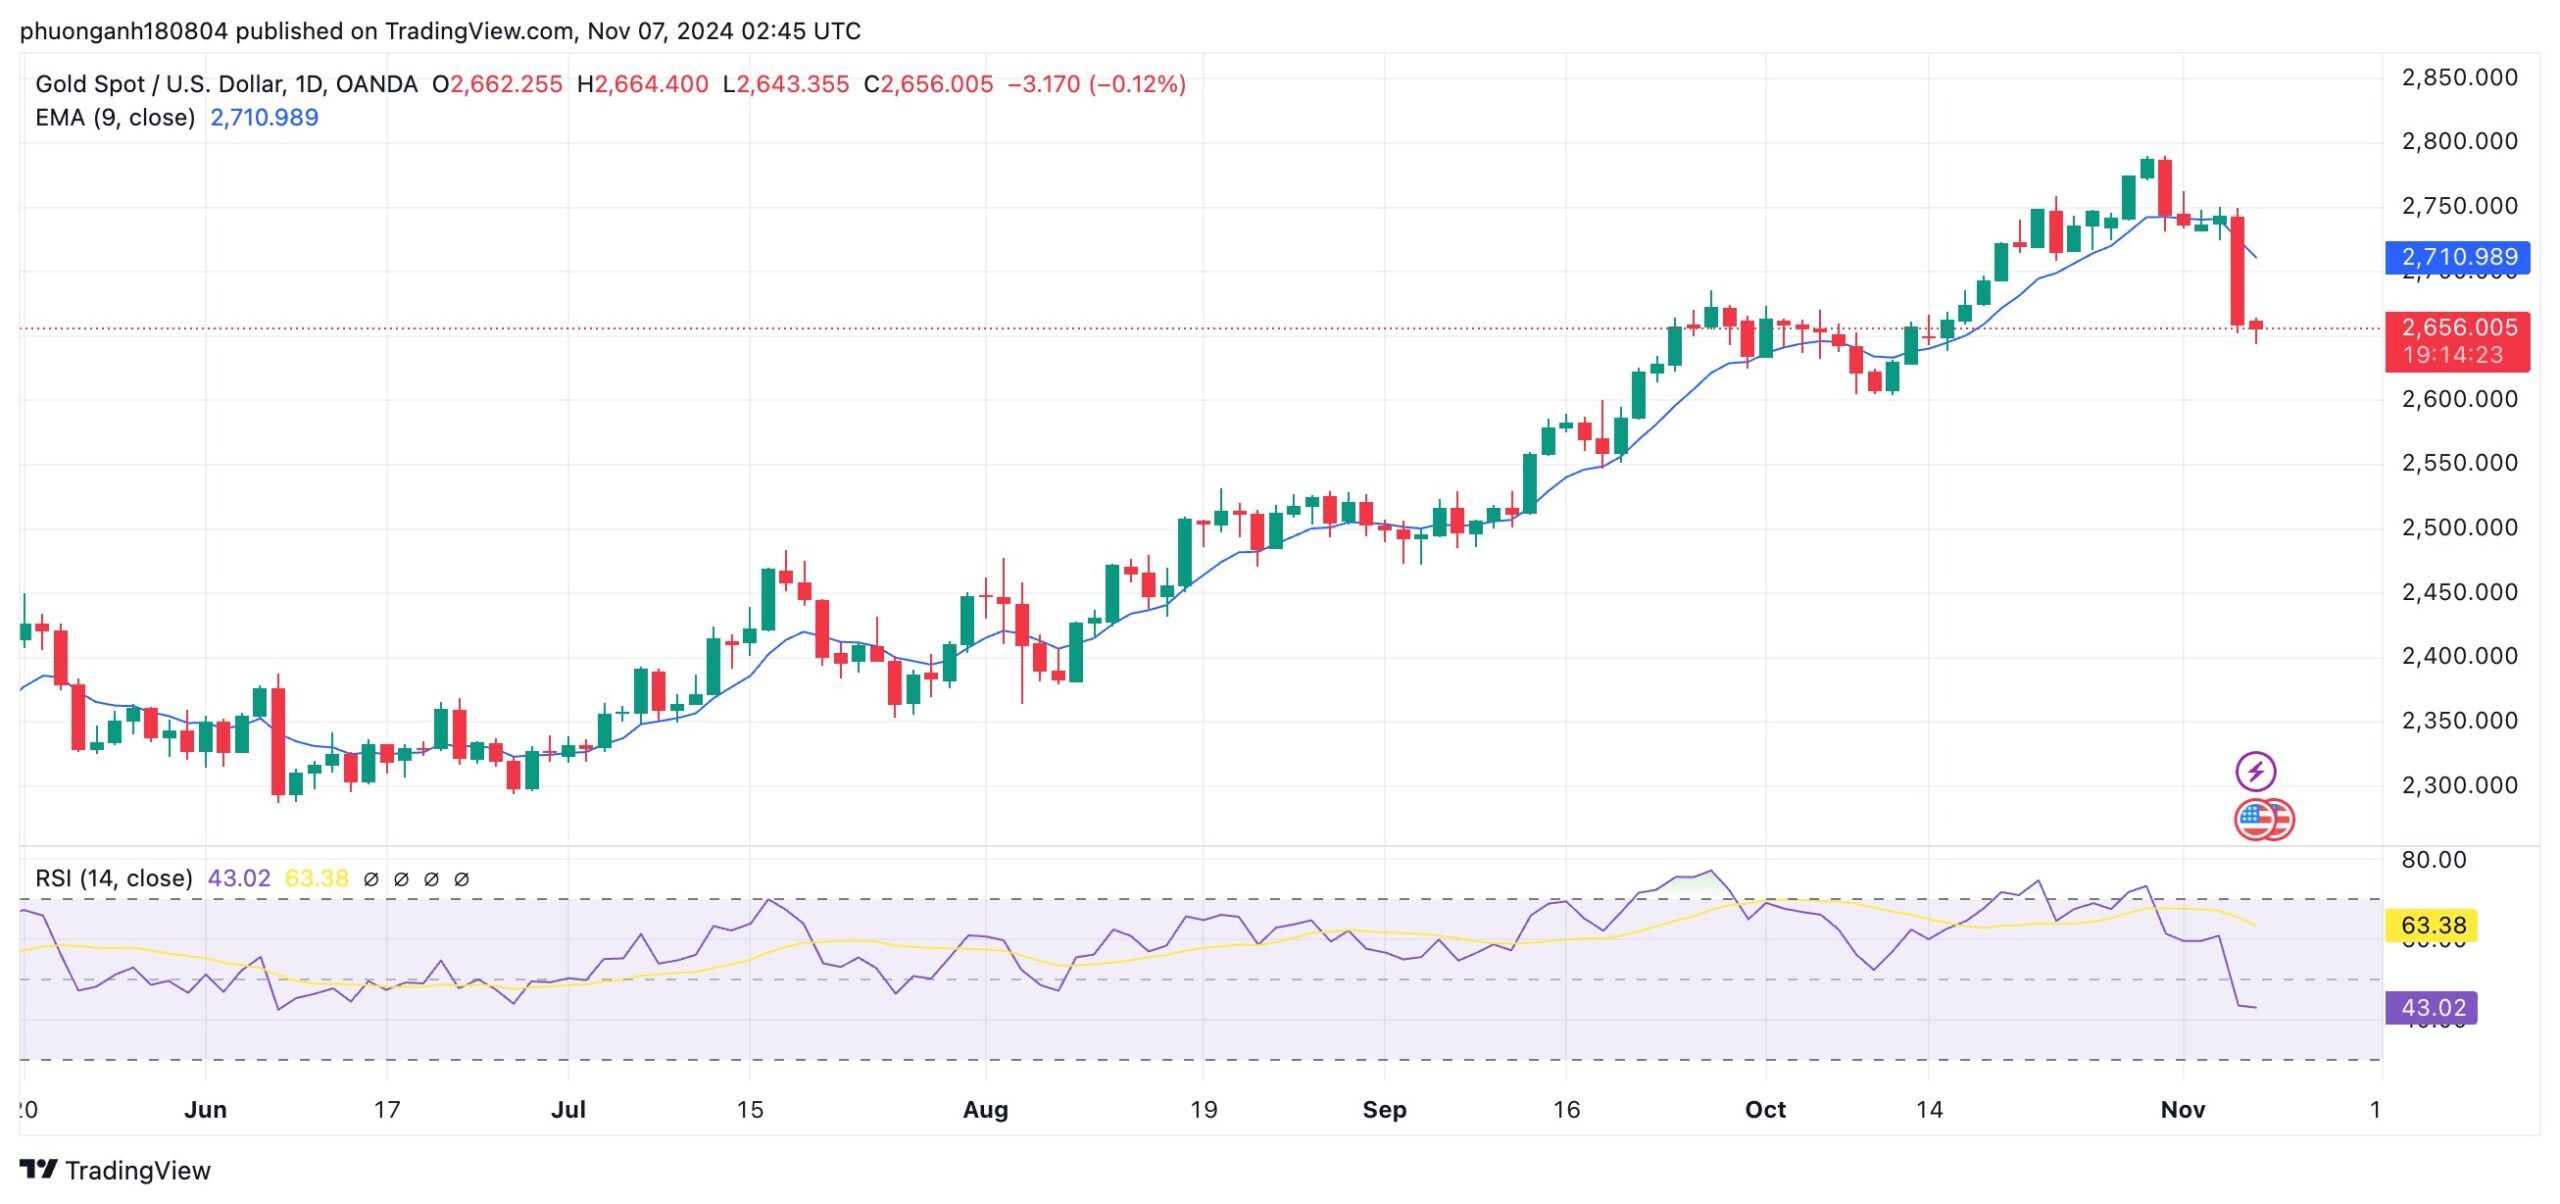Click the red current price label 2,656.005
This screenshot has height=1204, width=2560.
pyautogui.click(x=2457, y=341)
